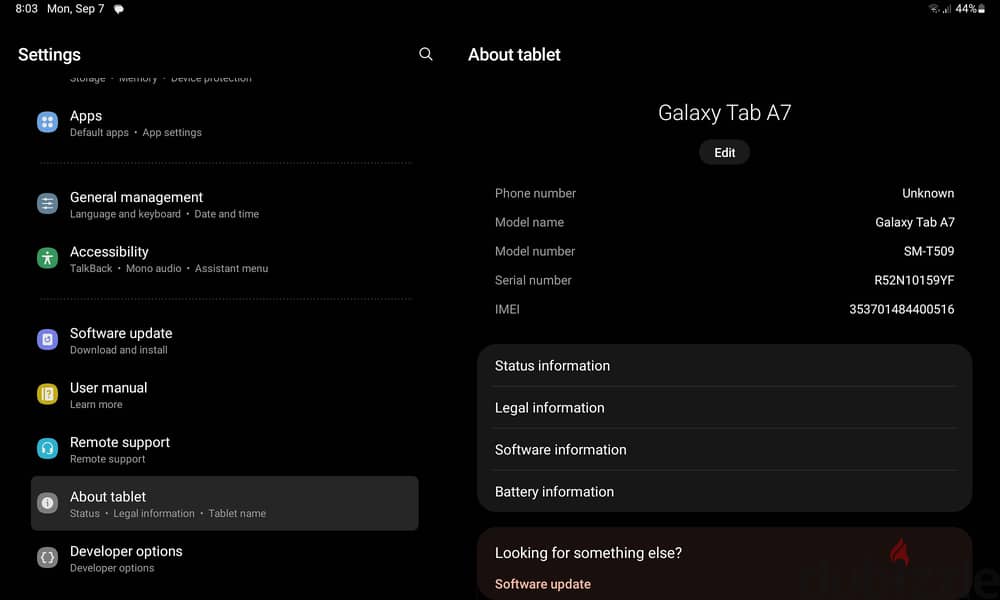Follow the orange Software update link

(x=543, y=584)
